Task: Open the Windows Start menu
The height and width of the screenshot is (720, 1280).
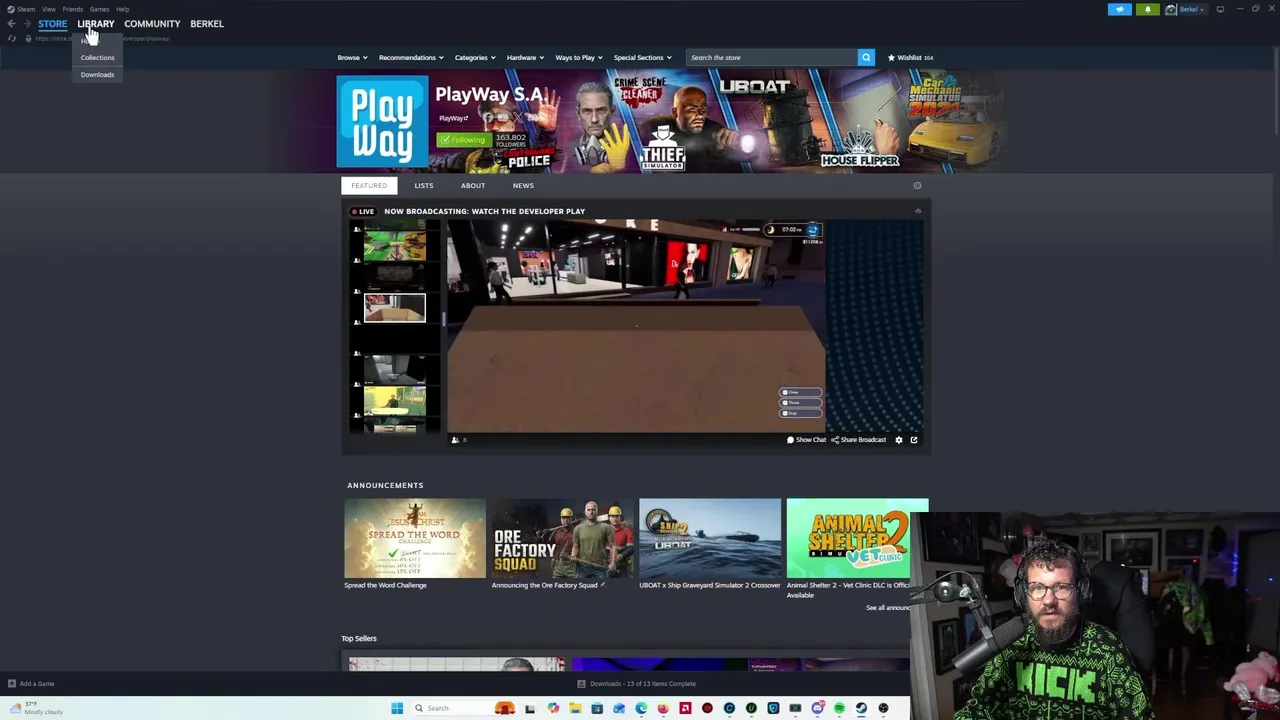Action: click(397, 708)
